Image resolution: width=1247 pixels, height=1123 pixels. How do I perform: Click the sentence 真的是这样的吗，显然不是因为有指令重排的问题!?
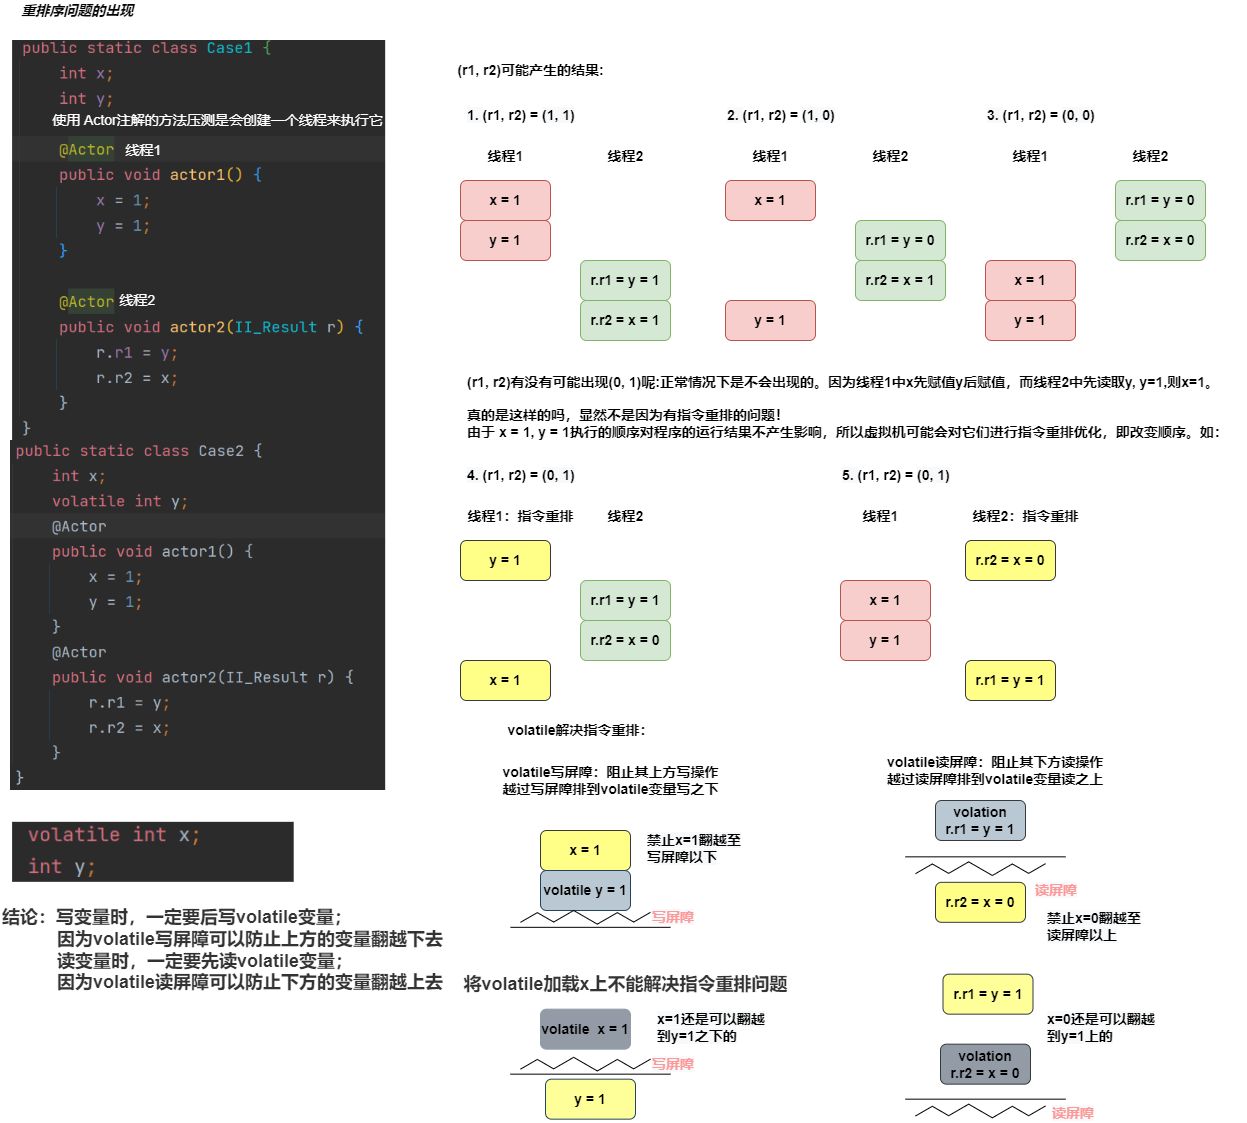pos(624,415)
